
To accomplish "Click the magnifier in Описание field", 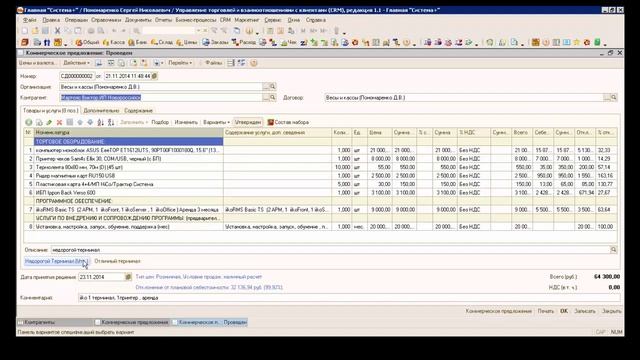I will pyautogui.click(x=613, y=250).
